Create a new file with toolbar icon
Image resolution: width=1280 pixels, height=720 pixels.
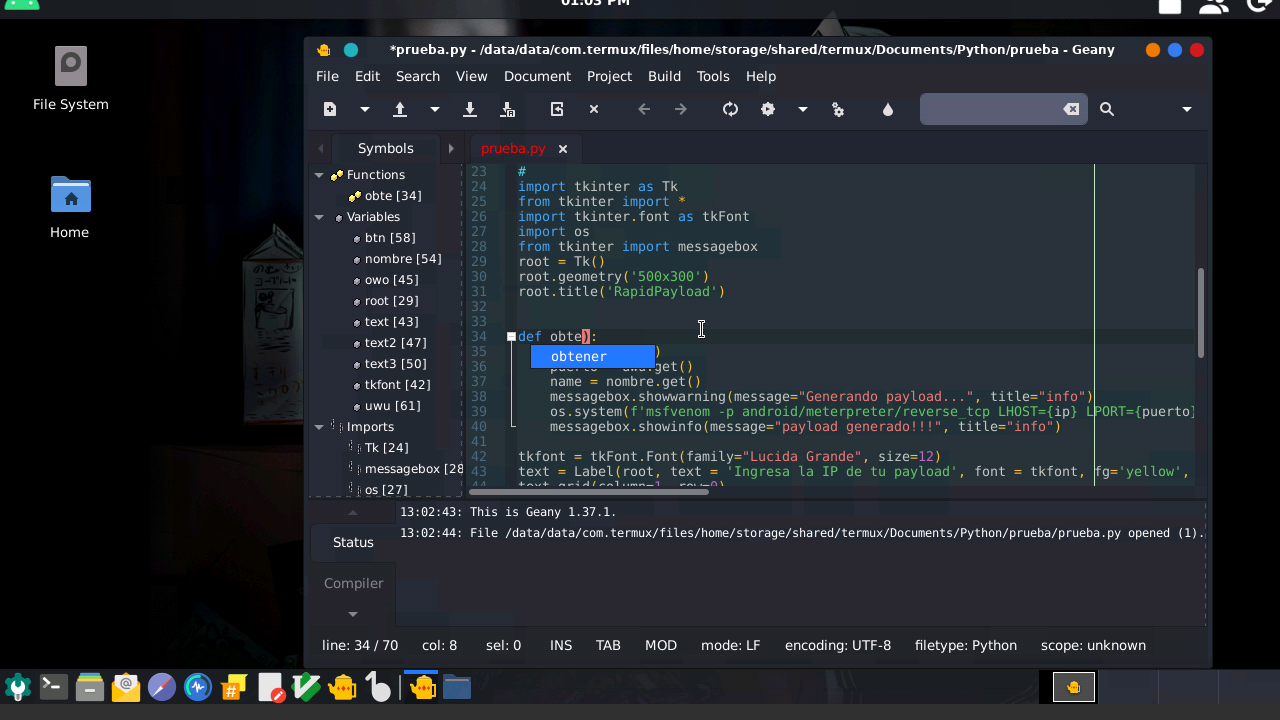[x=330, y=109]
